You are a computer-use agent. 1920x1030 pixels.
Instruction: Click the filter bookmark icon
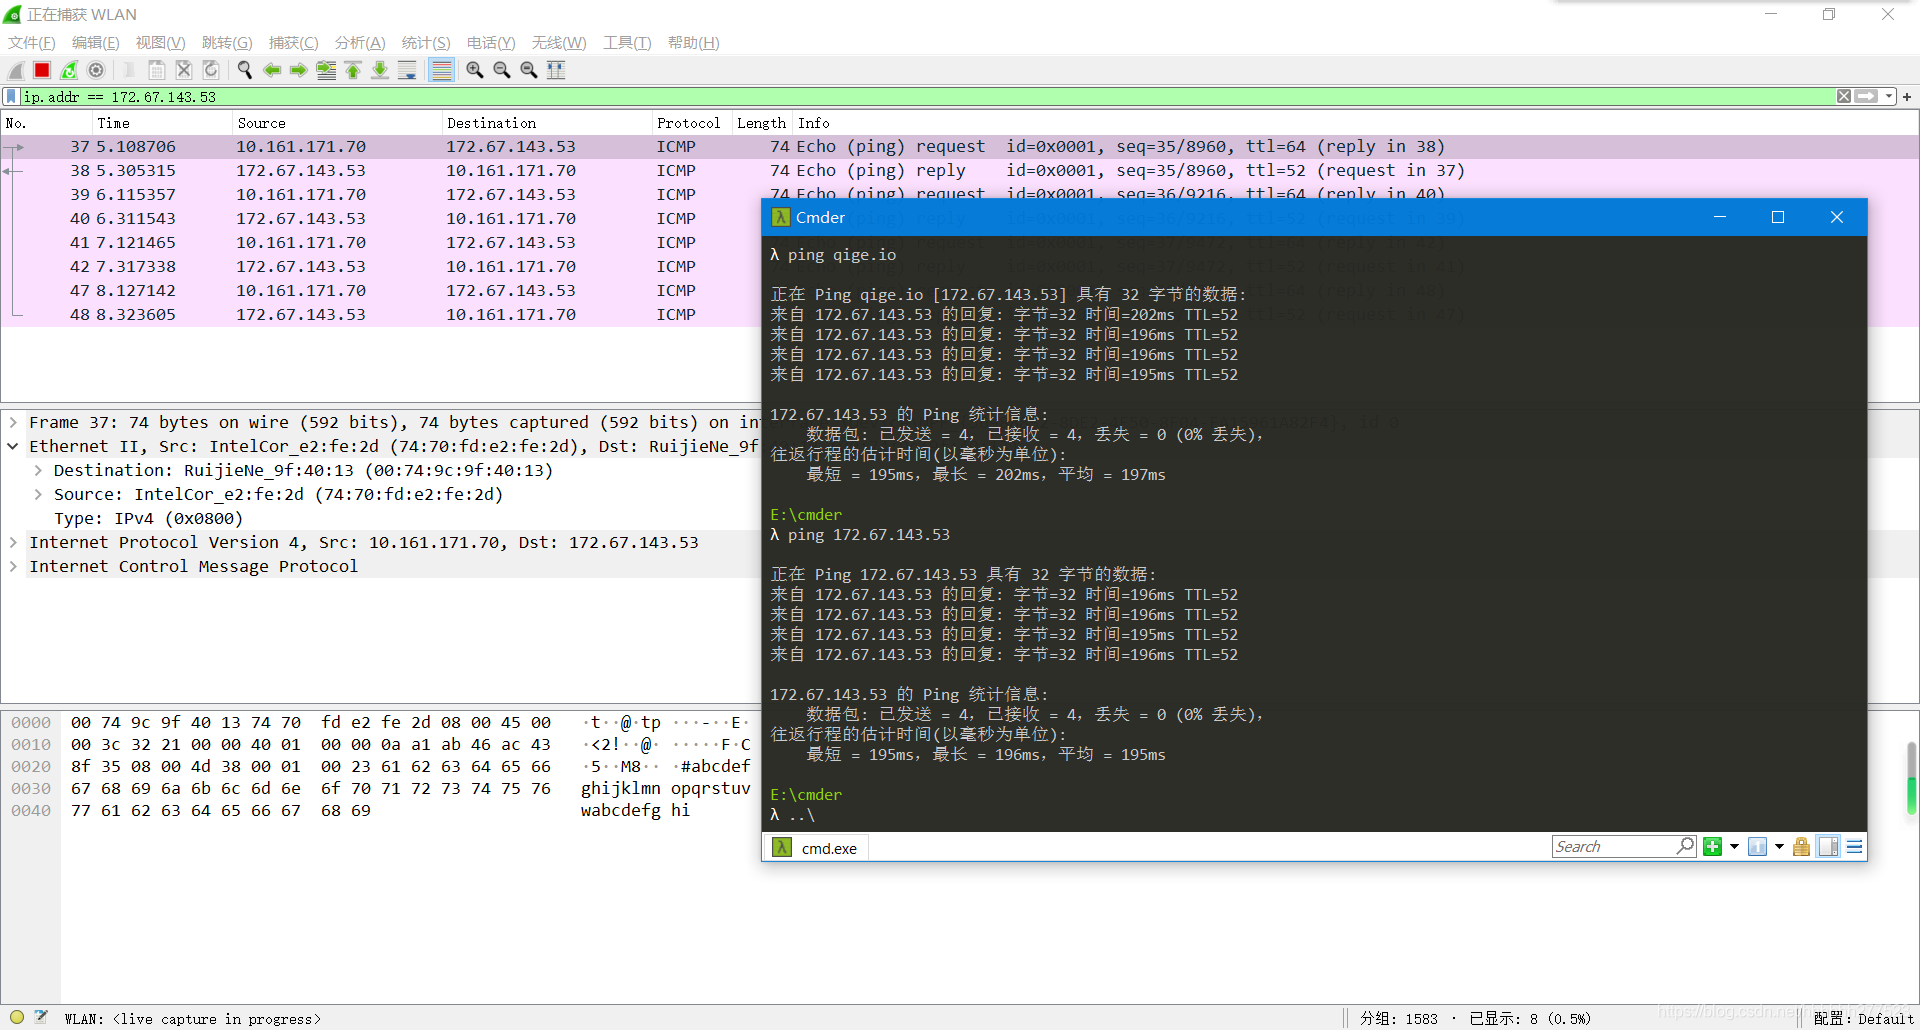pyautogui.click(x=11, y=97)
